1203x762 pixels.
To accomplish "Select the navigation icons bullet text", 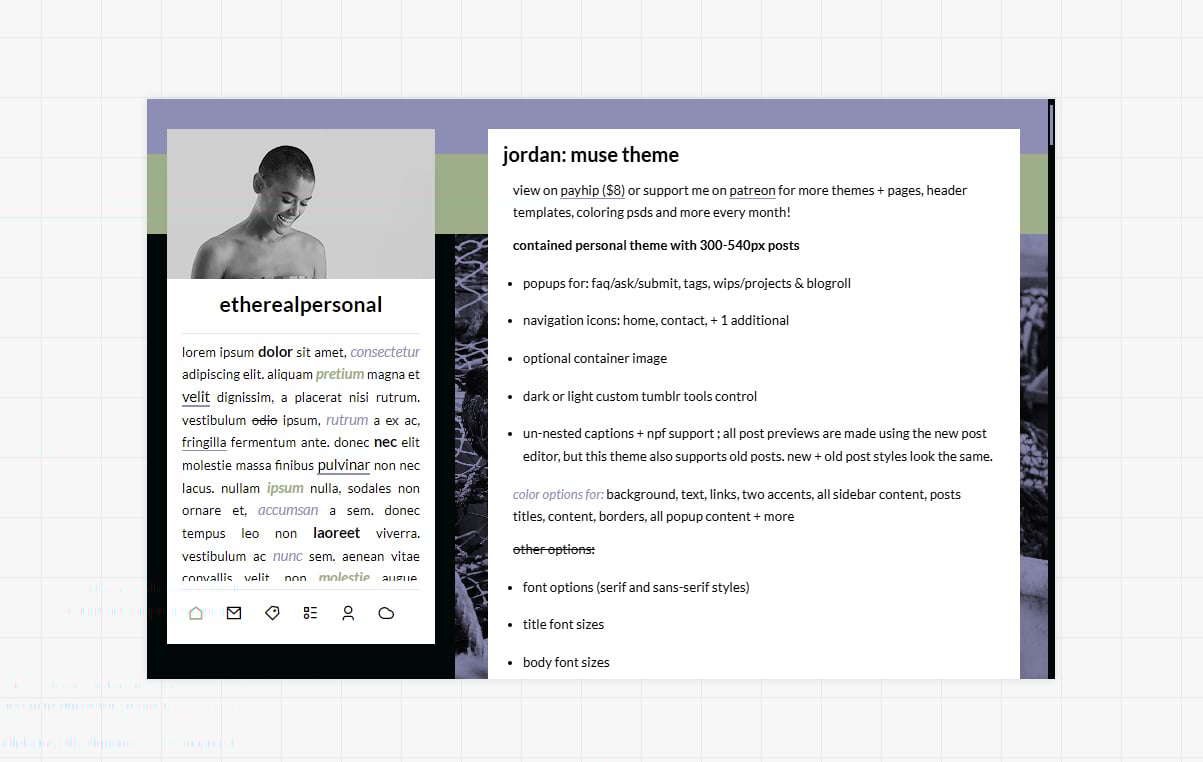I will [x=656, y=320].
